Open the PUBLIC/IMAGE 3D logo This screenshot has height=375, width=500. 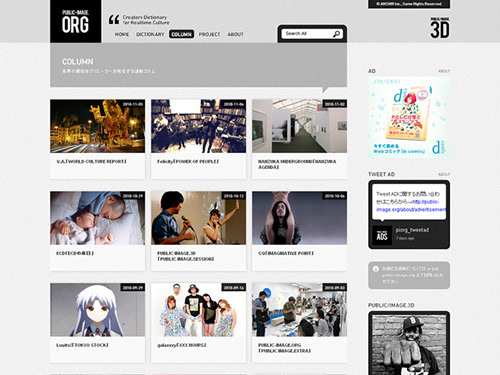coord(440,28)
